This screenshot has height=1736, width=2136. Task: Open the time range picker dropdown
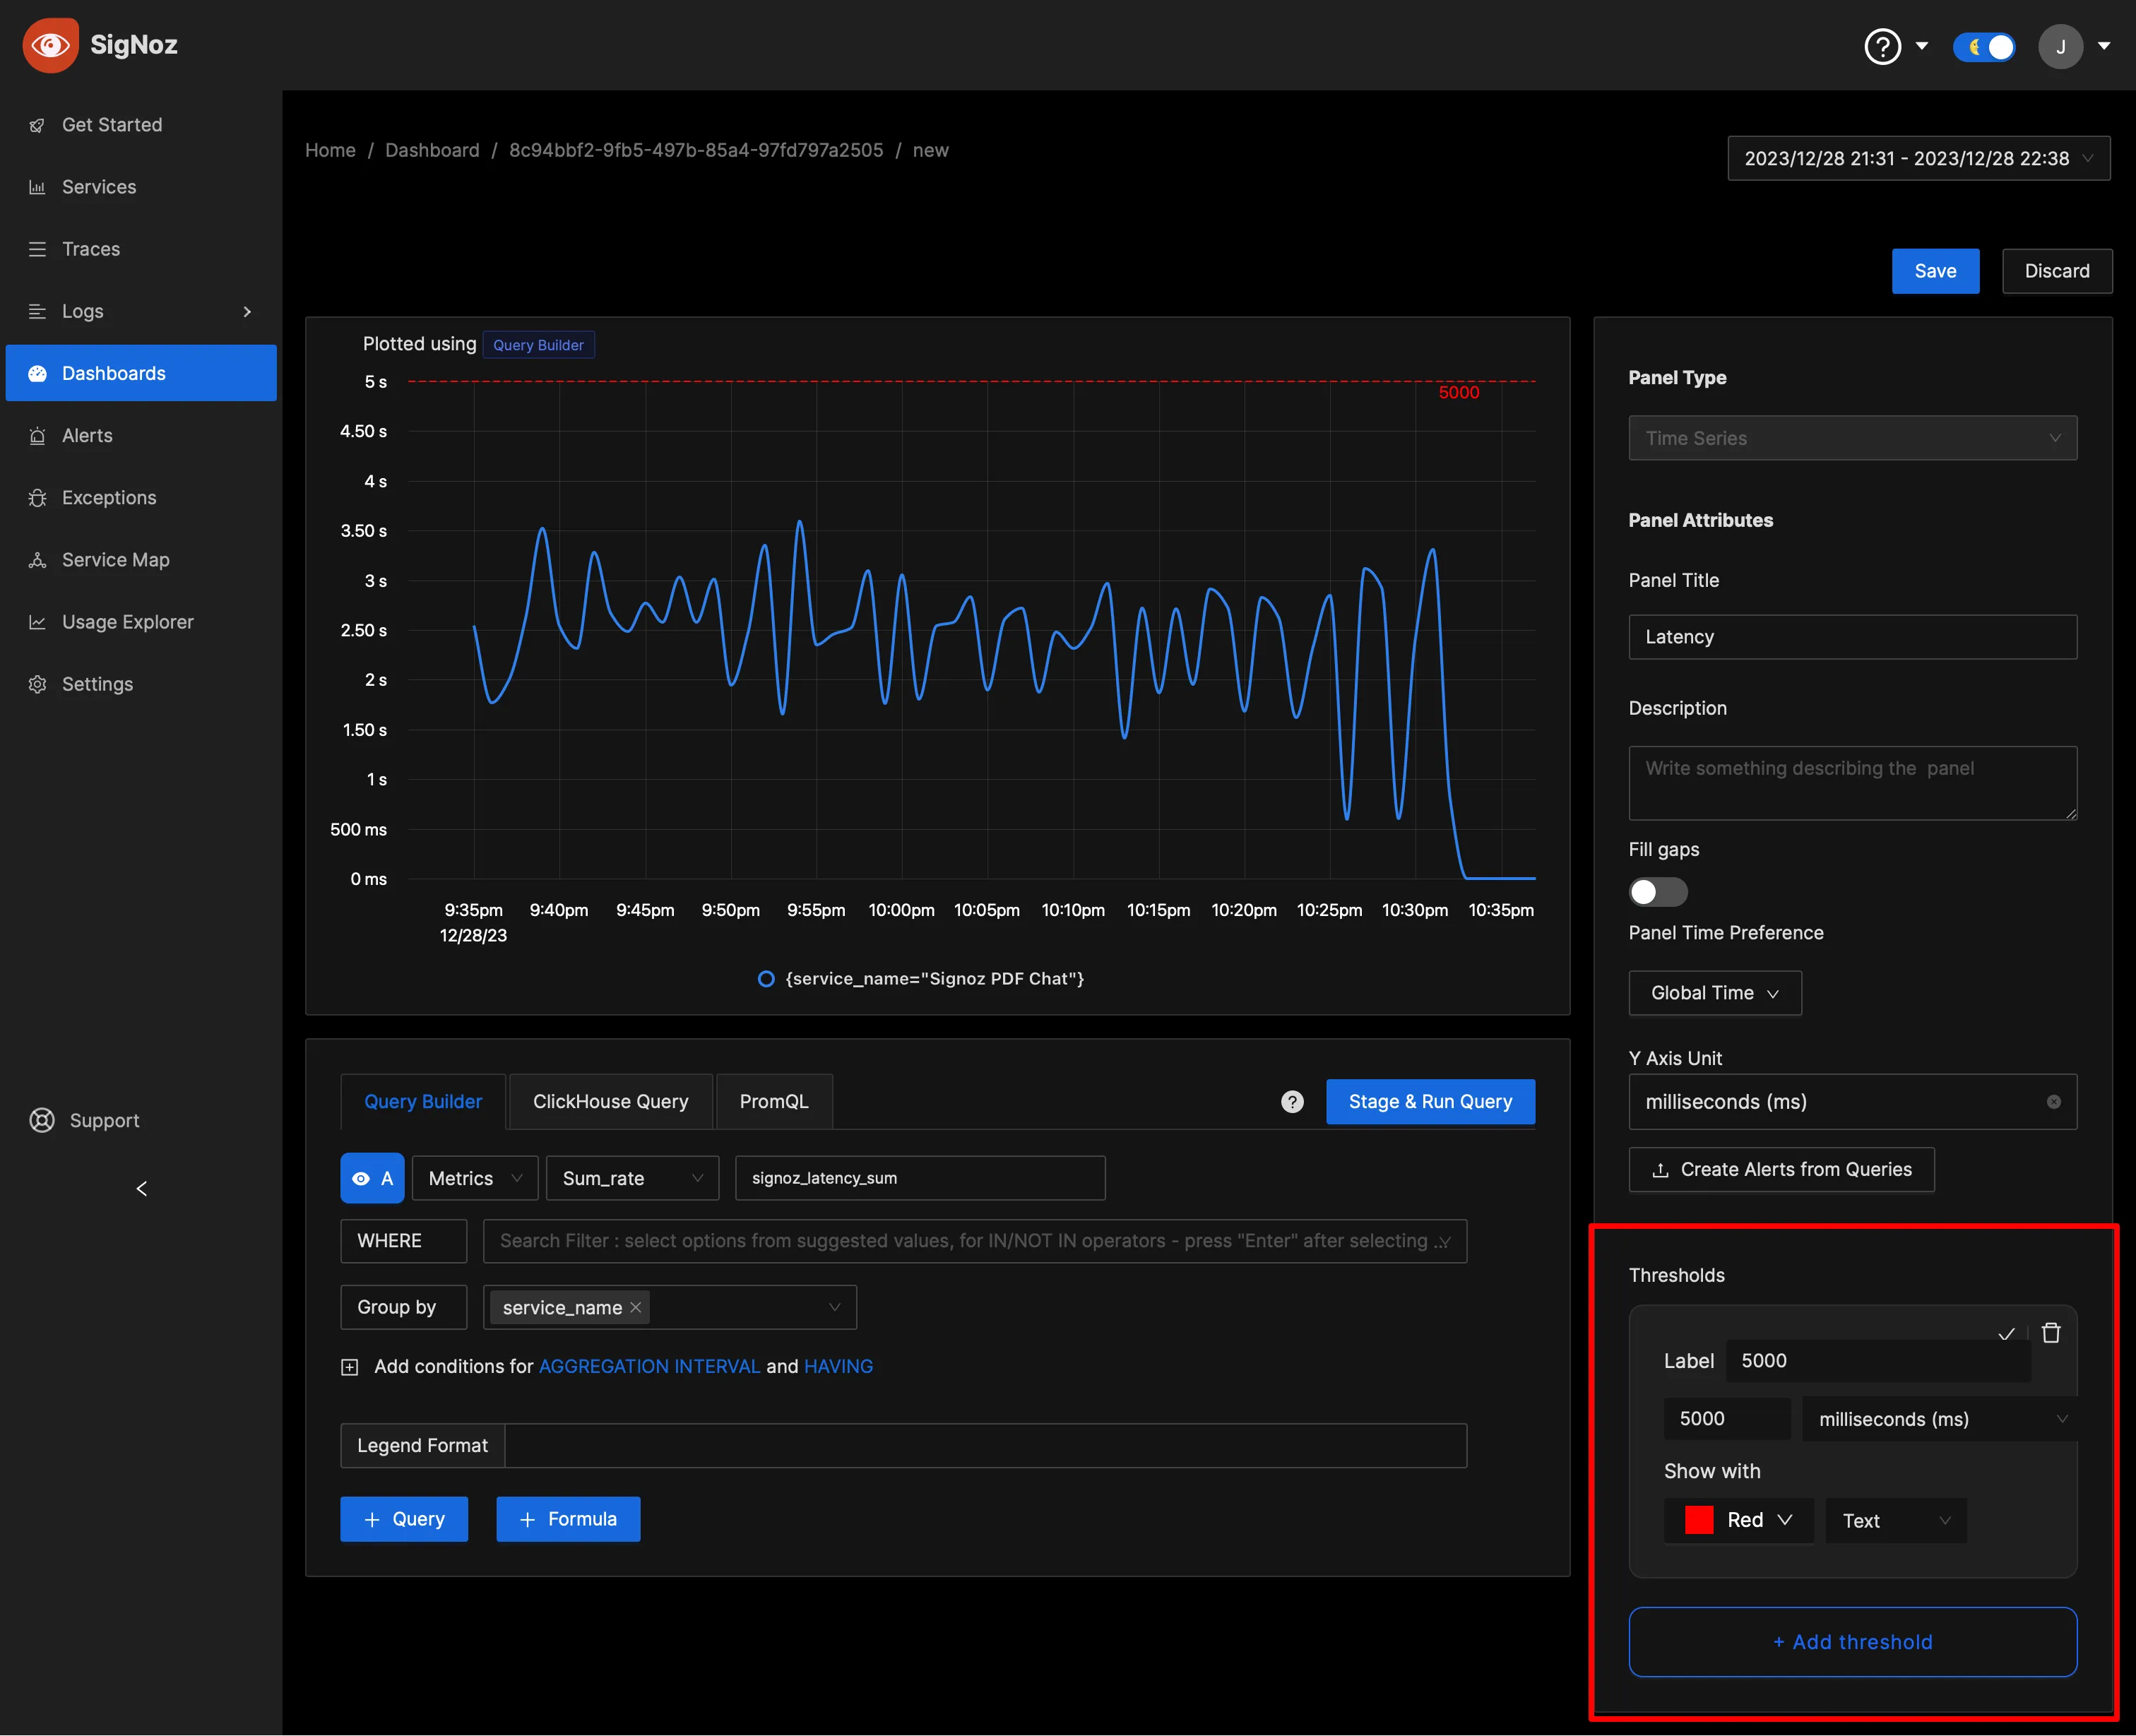pos(1918,158)
